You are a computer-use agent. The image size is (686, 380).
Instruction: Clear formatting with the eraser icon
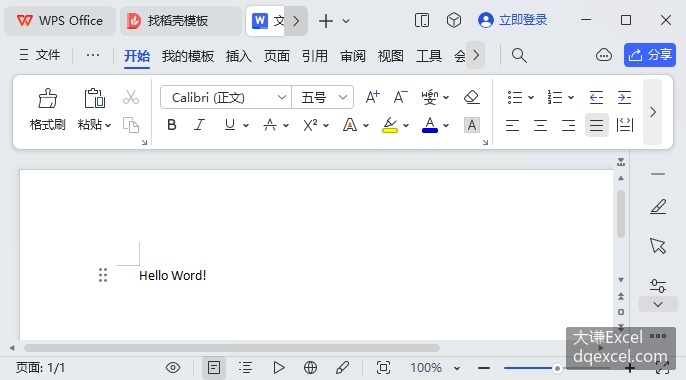(471, 97)
